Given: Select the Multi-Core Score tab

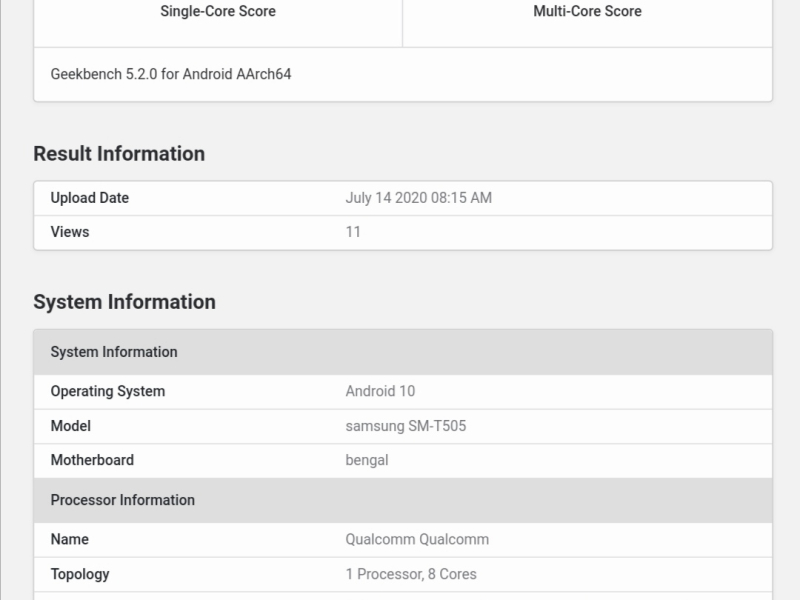Looking at the screenshot, I should (584, 12).
